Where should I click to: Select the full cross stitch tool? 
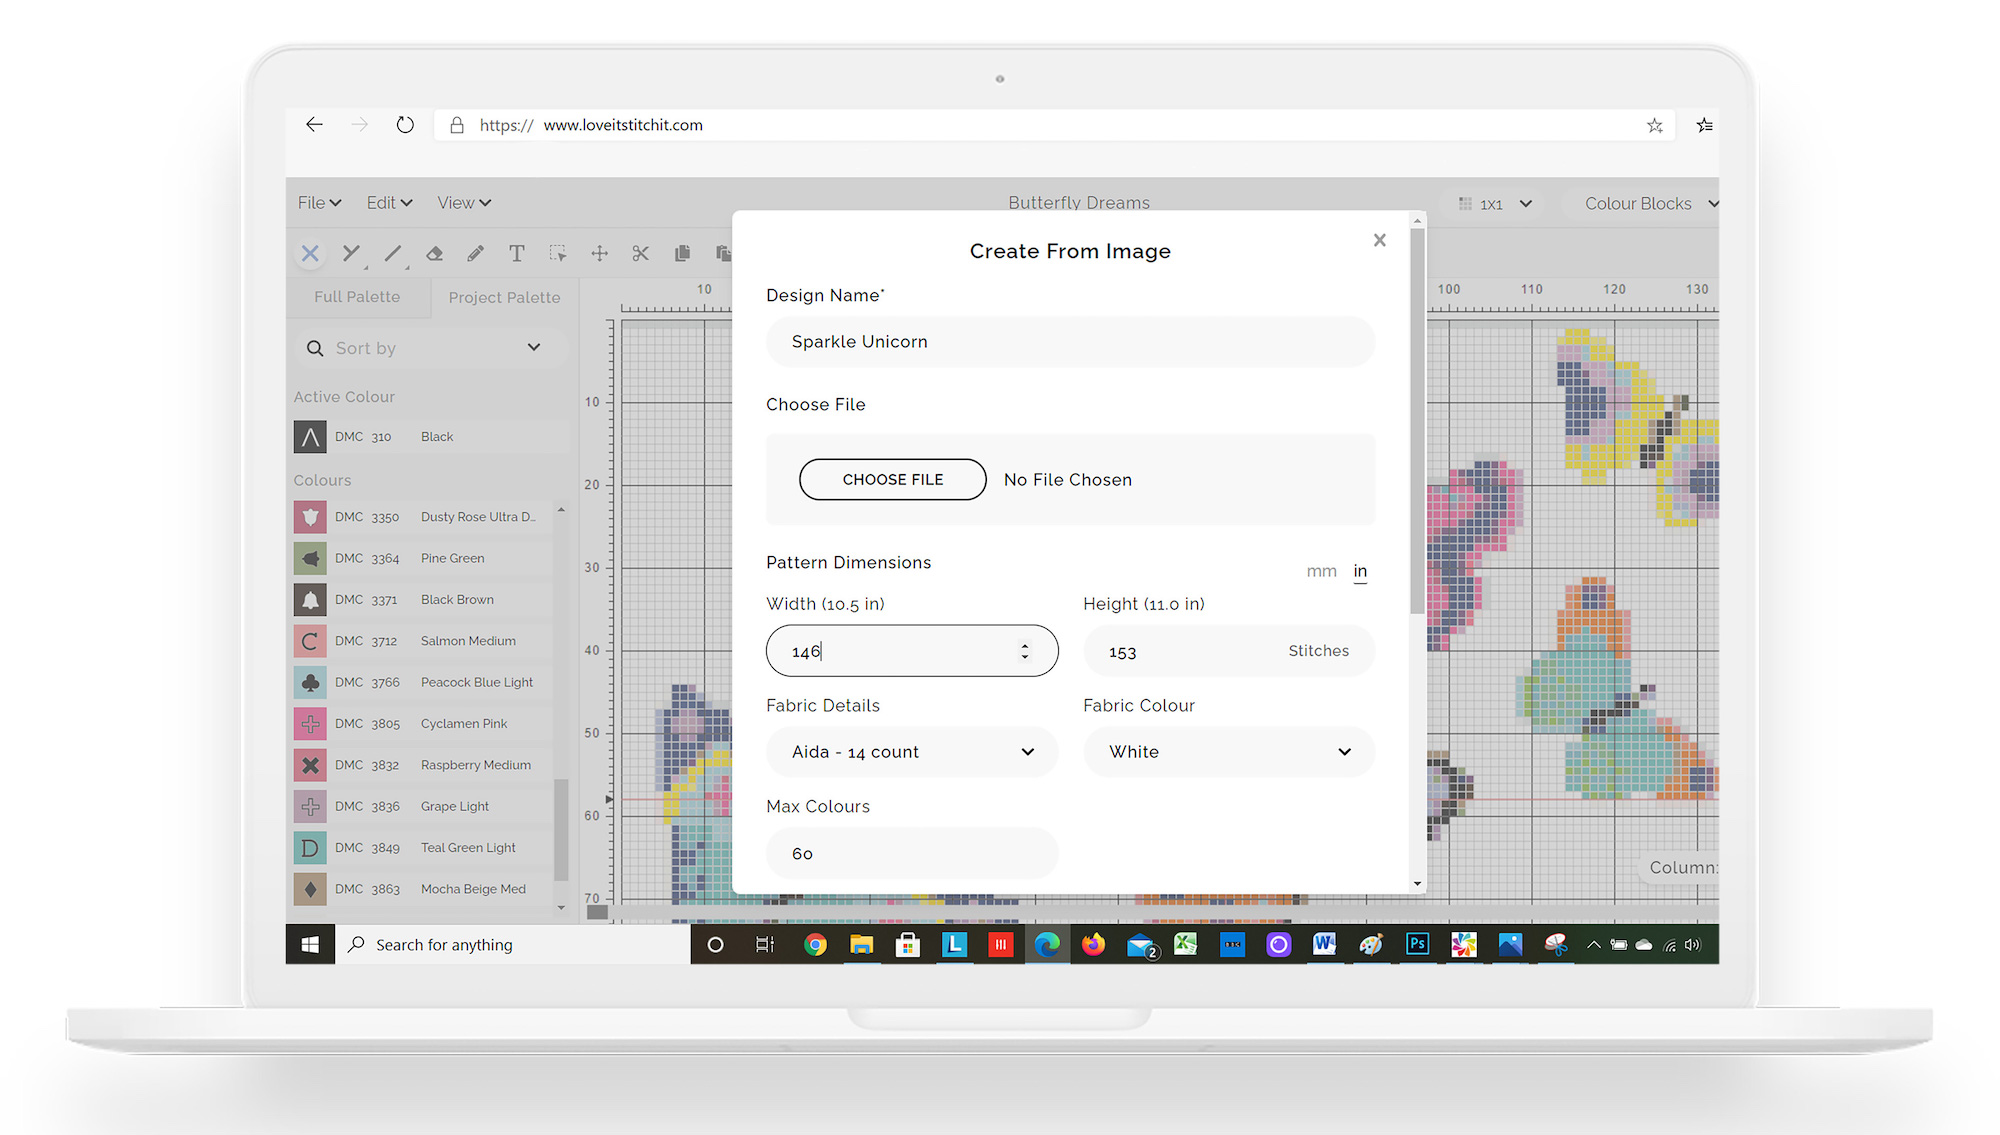coord(310,253)
